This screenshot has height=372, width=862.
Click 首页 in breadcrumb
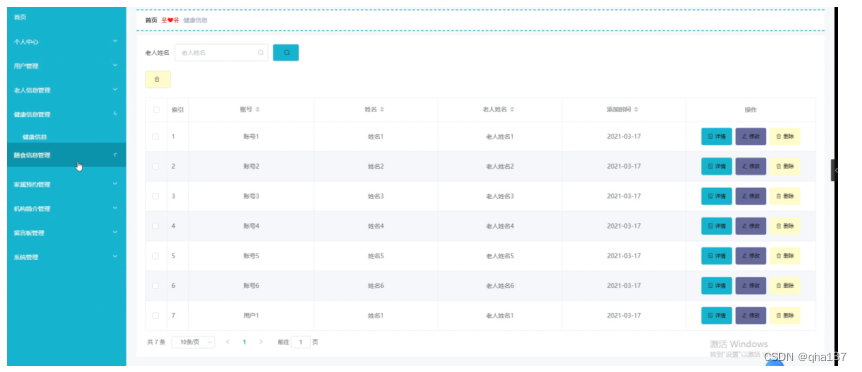151,20
